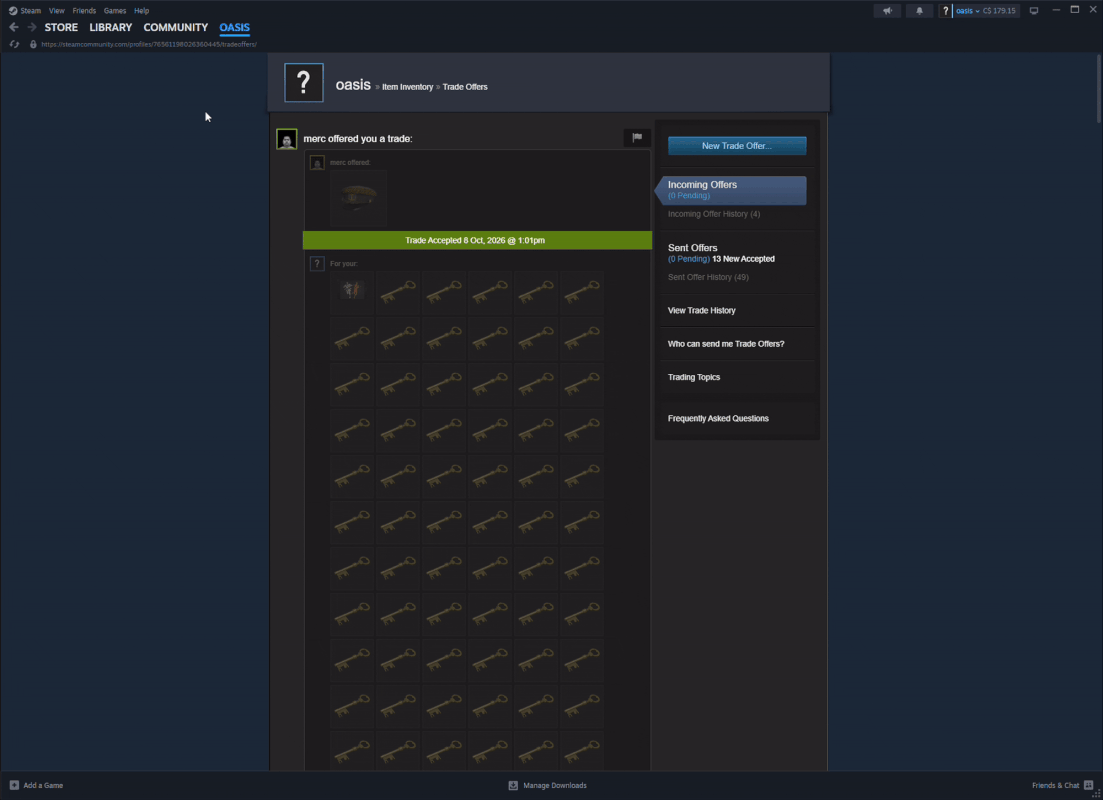The width and height of the screenshot is (1103, 800).
Task: Click the page vertical scrollbar thumb
Action: pyautogui.click(x=1099, y=89)
